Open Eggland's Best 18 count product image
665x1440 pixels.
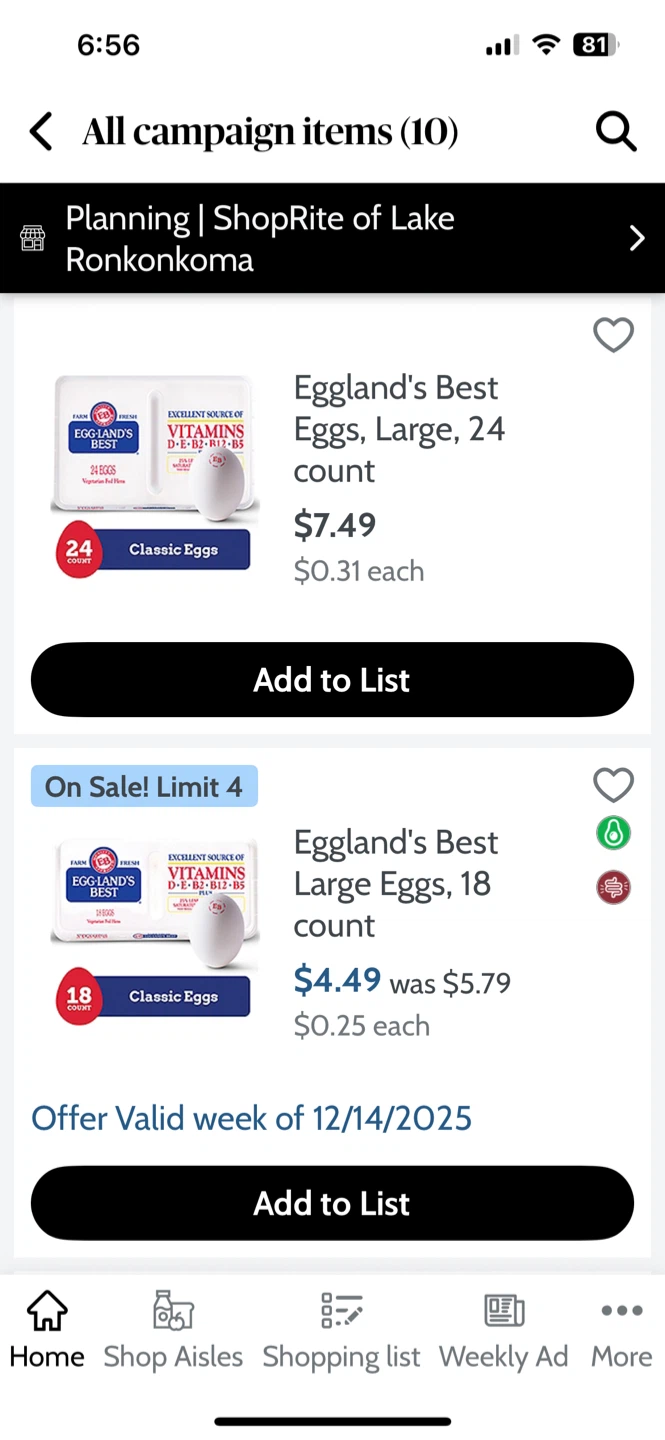pos(154,925)
